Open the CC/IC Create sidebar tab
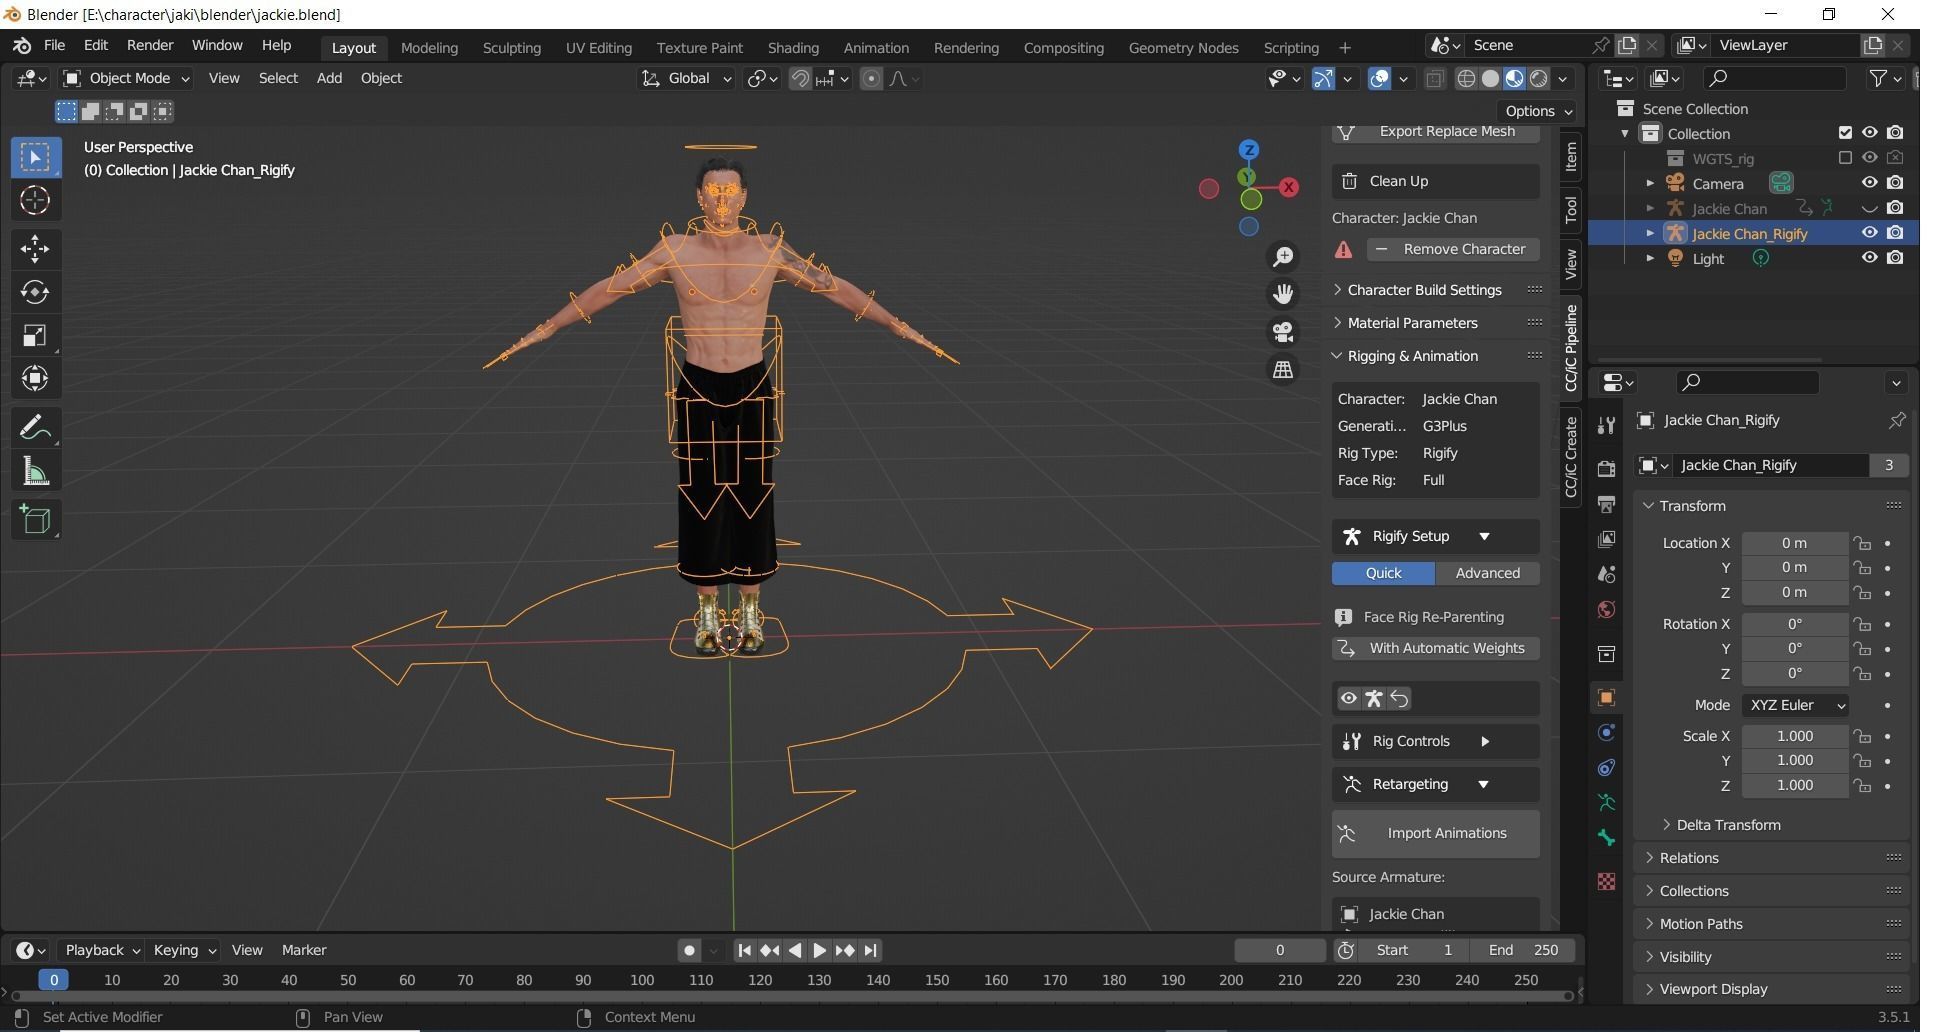The image size is (1952, 1032). coord(1571,456)
